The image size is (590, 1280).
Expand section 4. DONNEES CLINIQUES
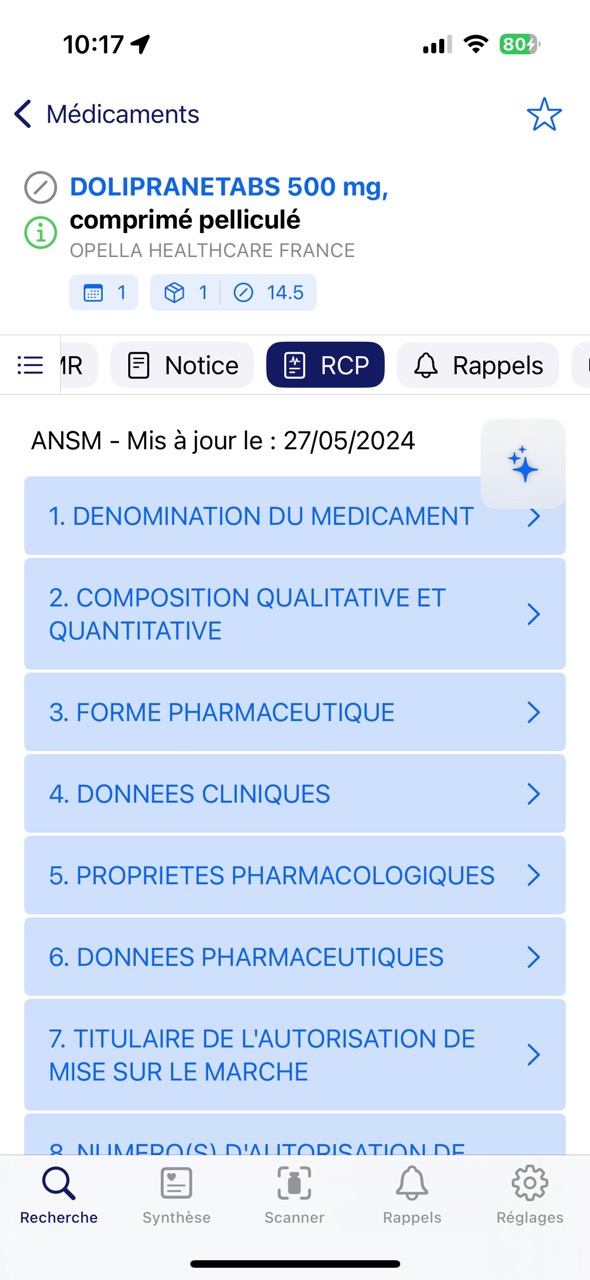(295, 793)
